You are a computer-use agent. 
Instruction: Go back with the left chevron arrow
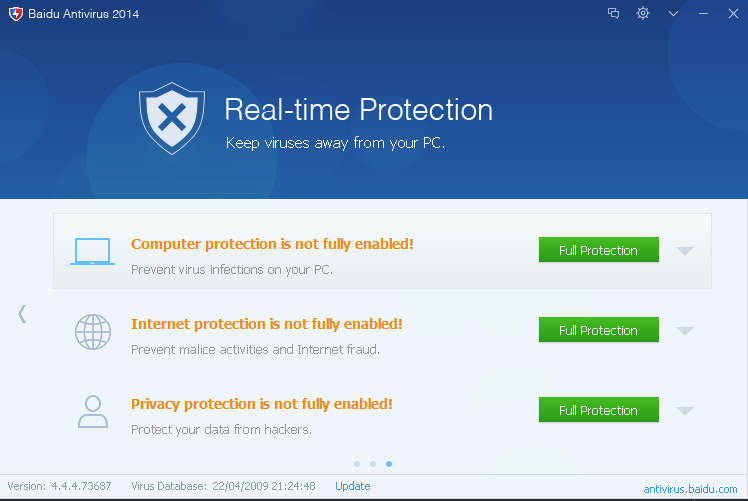point(22,314)
